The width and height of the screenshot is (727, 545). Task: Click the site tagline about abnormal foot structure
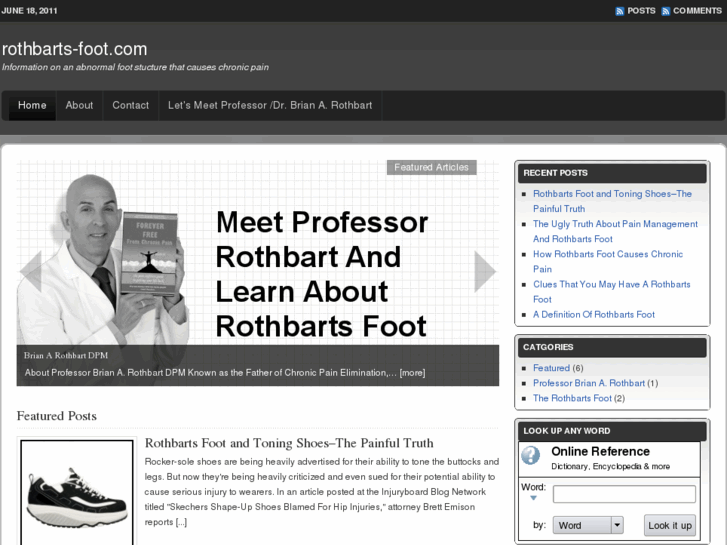click(x=135, y=67)
